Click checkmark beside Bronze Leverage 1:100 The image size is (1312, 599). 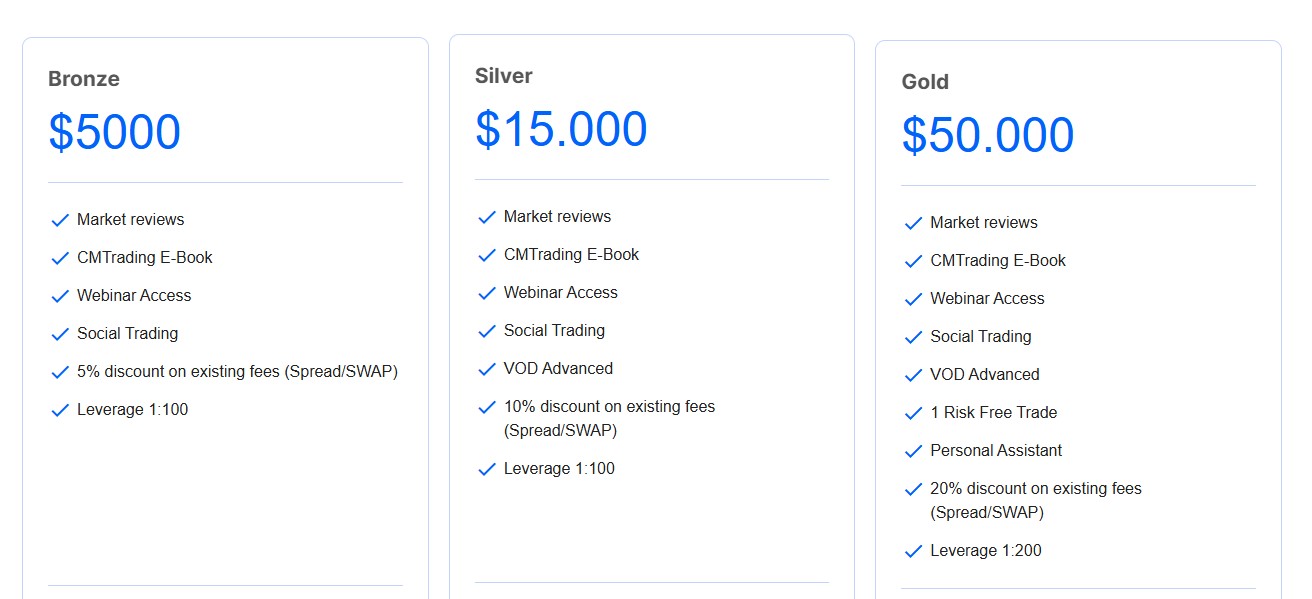pos(60,410)
